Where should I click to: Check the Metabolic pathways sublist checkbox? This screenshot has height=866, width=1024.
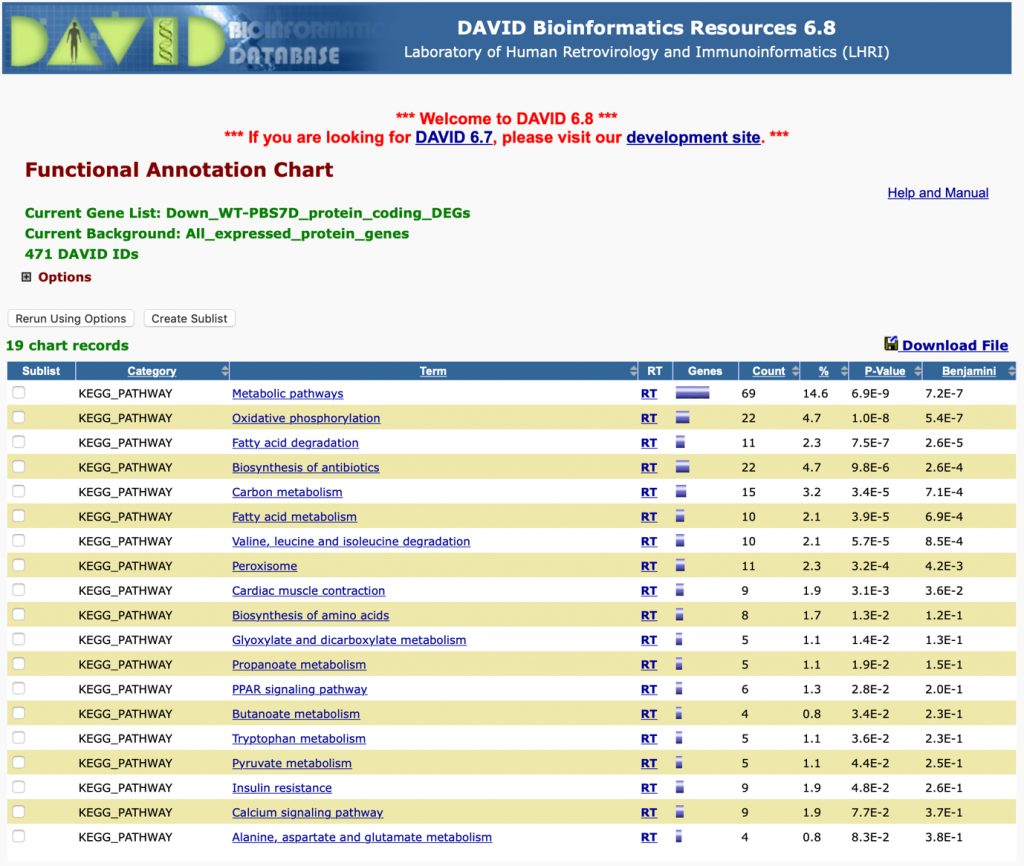pyautogui.click(x=19, y=394)
